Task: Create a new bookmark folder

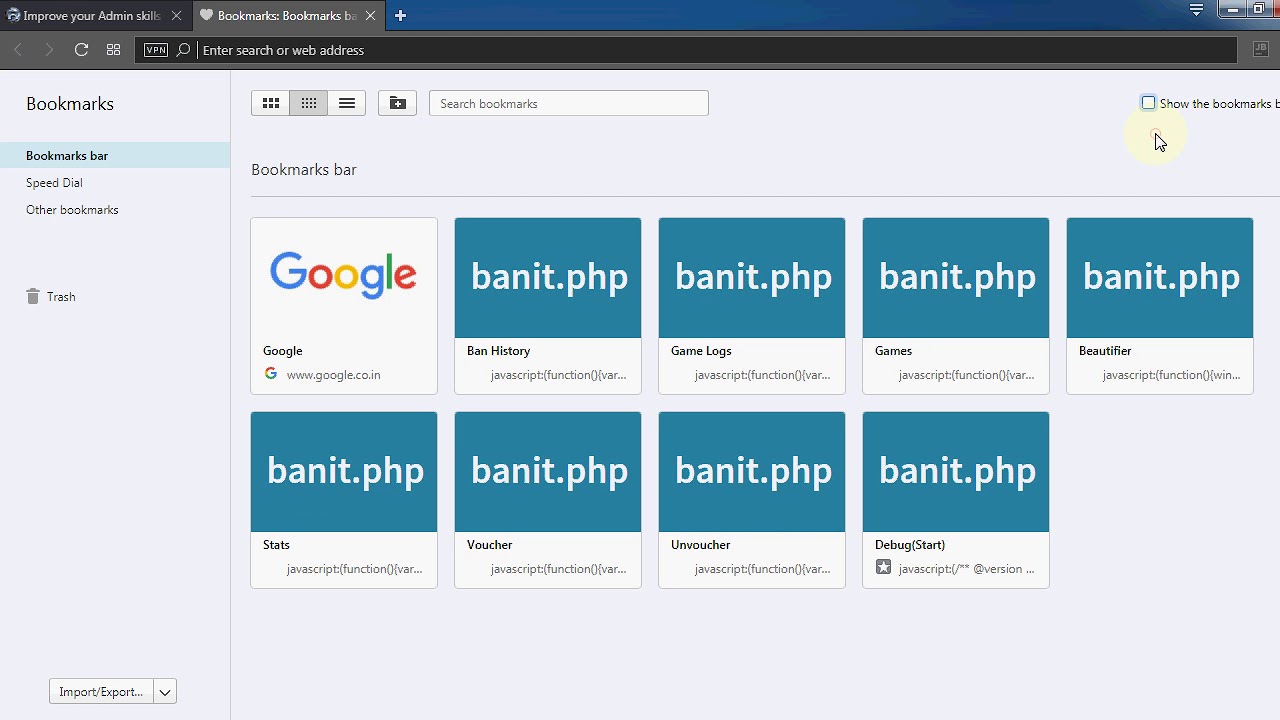Action: pyautogui.click(x=397, y=103)
